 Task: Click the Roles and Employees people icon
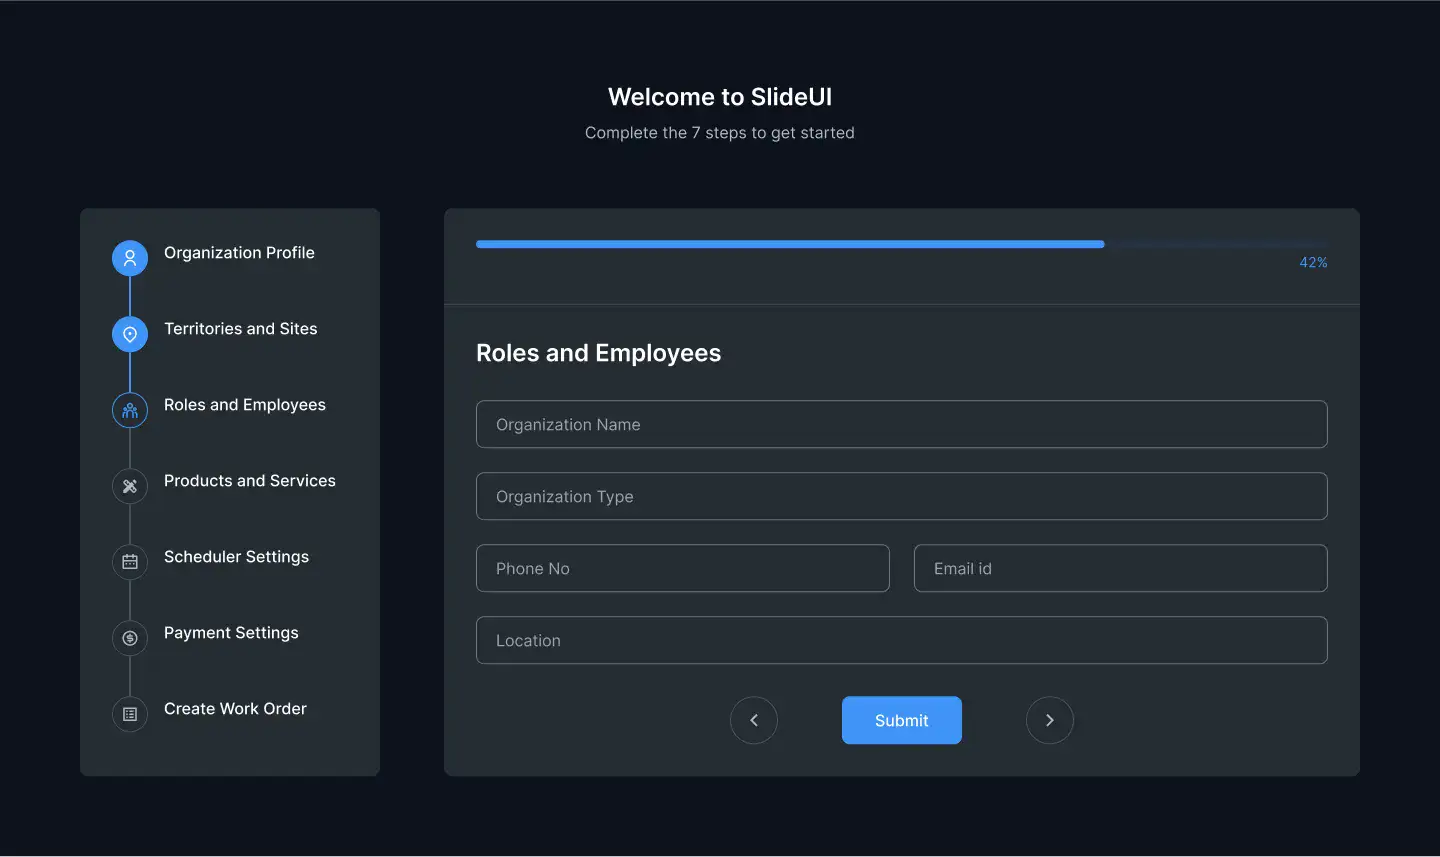(x=130, y=410)
